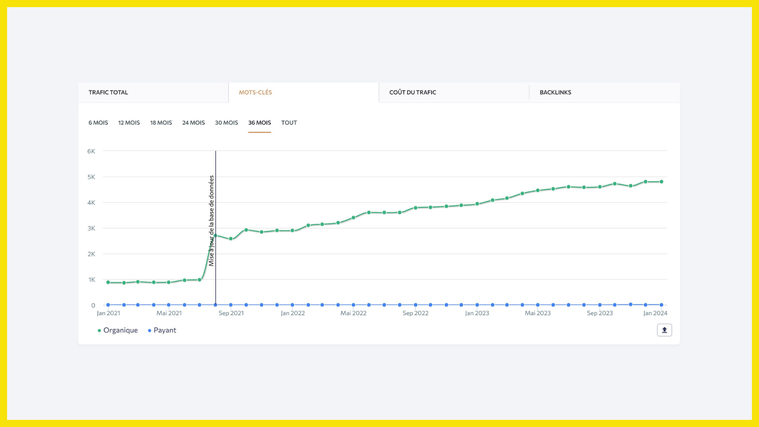
Task: Pick the 24 MOIS range
Action: 193,123
